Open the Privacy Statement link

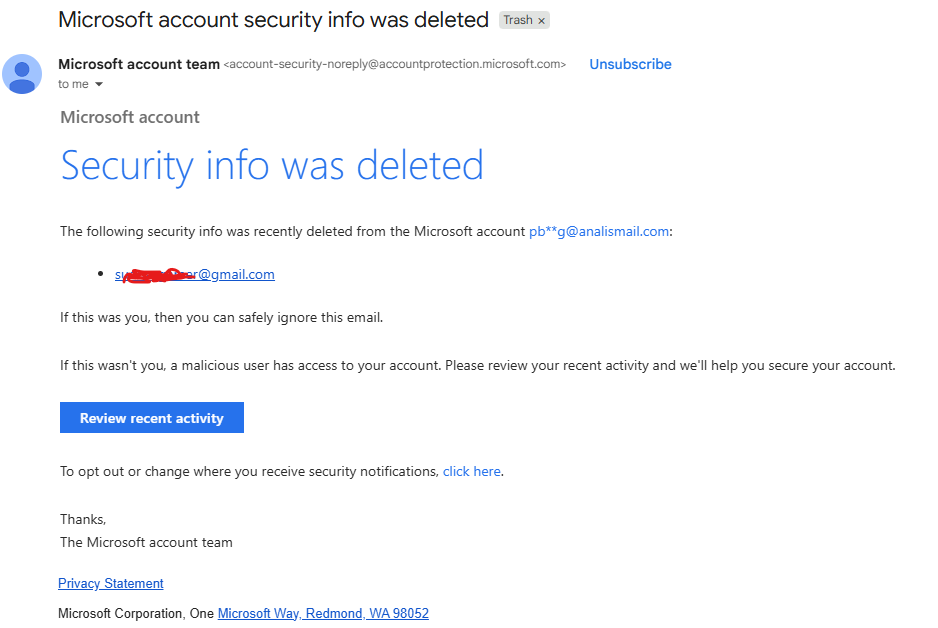(x=111, y=583)
